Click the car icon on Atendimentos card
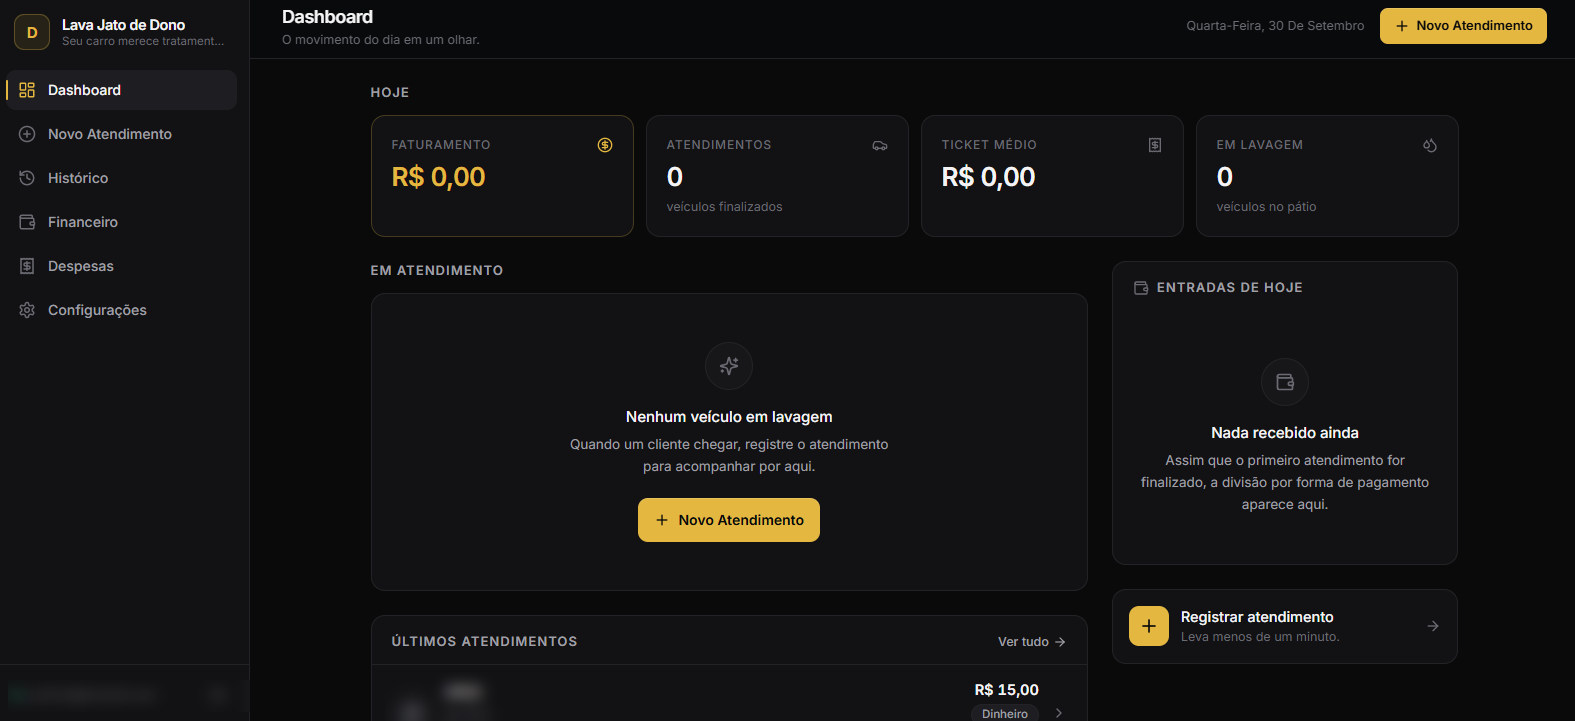Viewport: 1575px width, 721px height. pos(880,145)
